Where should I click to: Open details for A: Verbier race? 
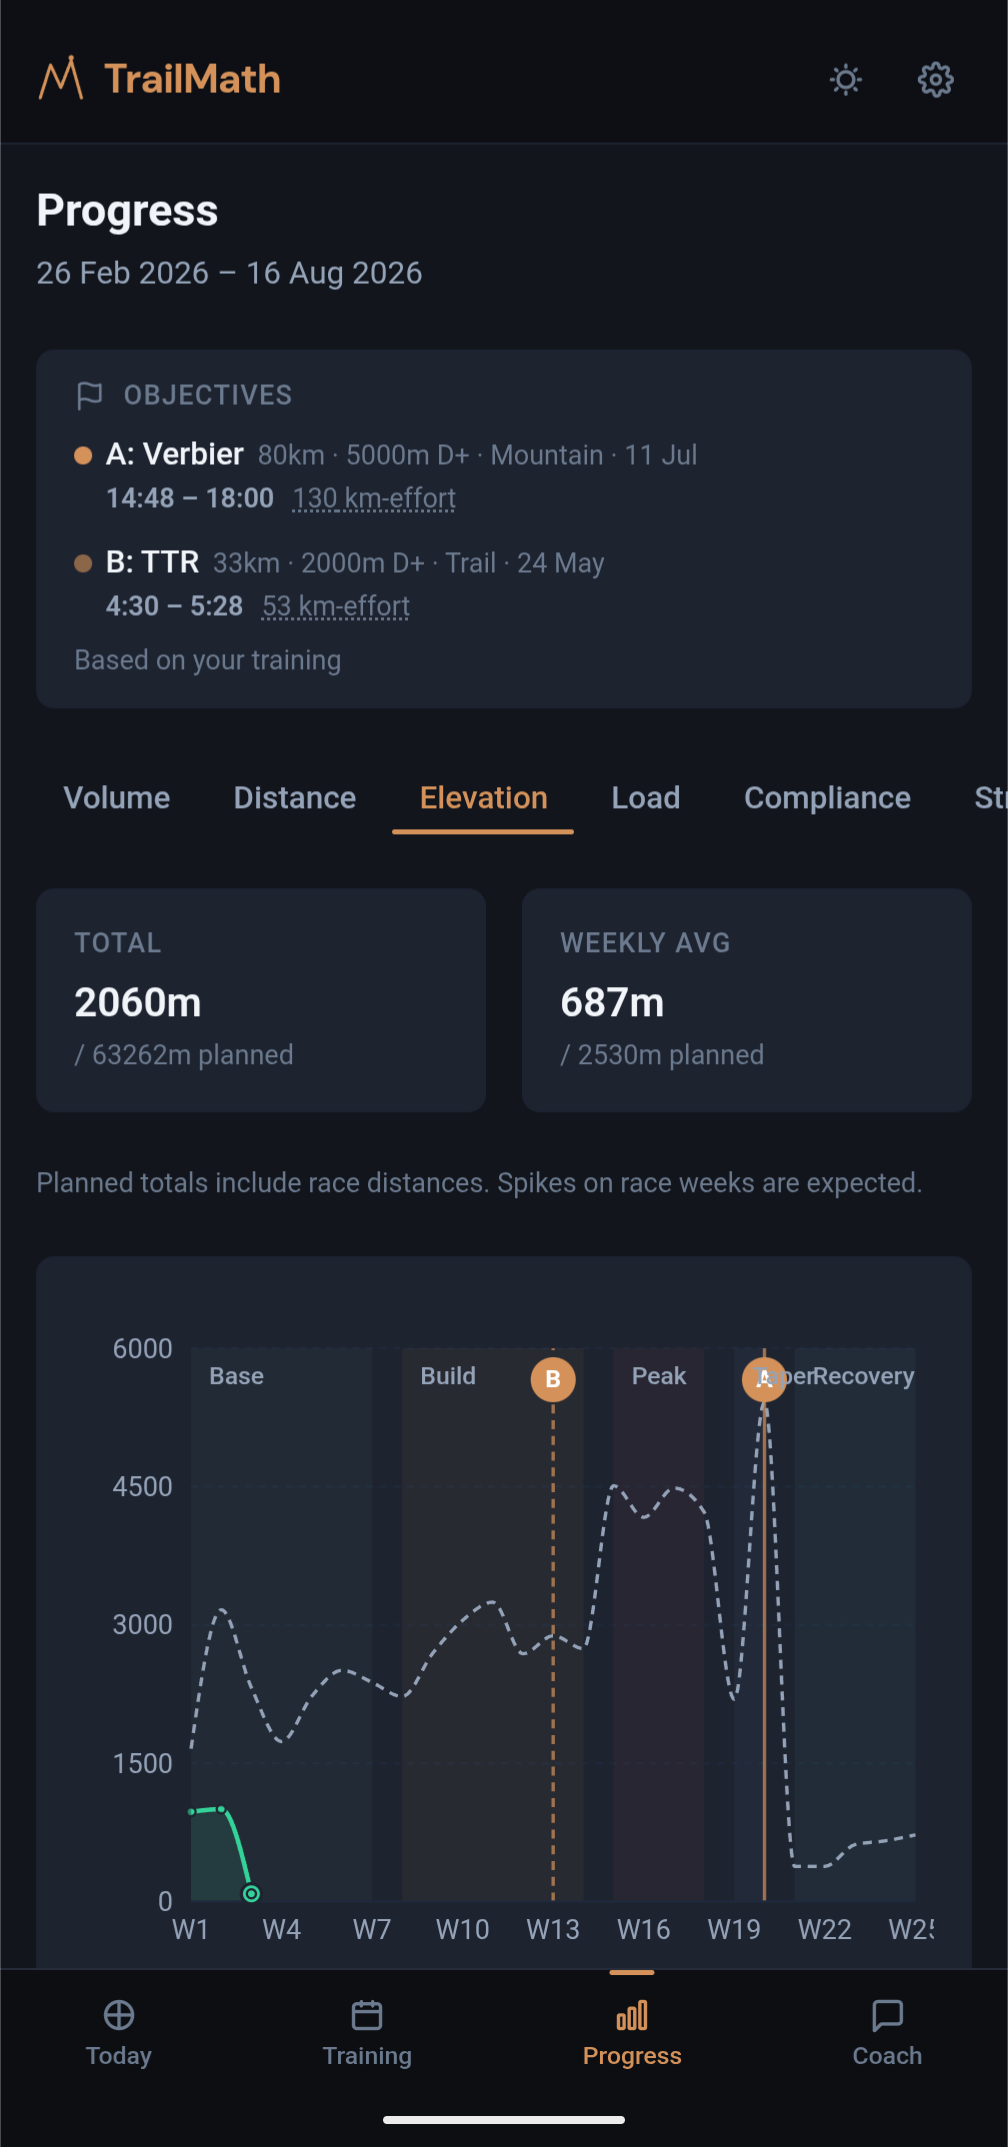[175, 454]
